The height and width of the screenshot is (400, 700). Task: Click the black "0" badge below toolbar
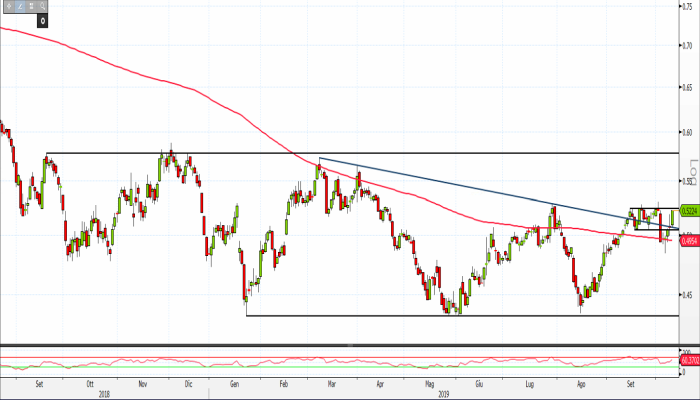coord(42,19)
